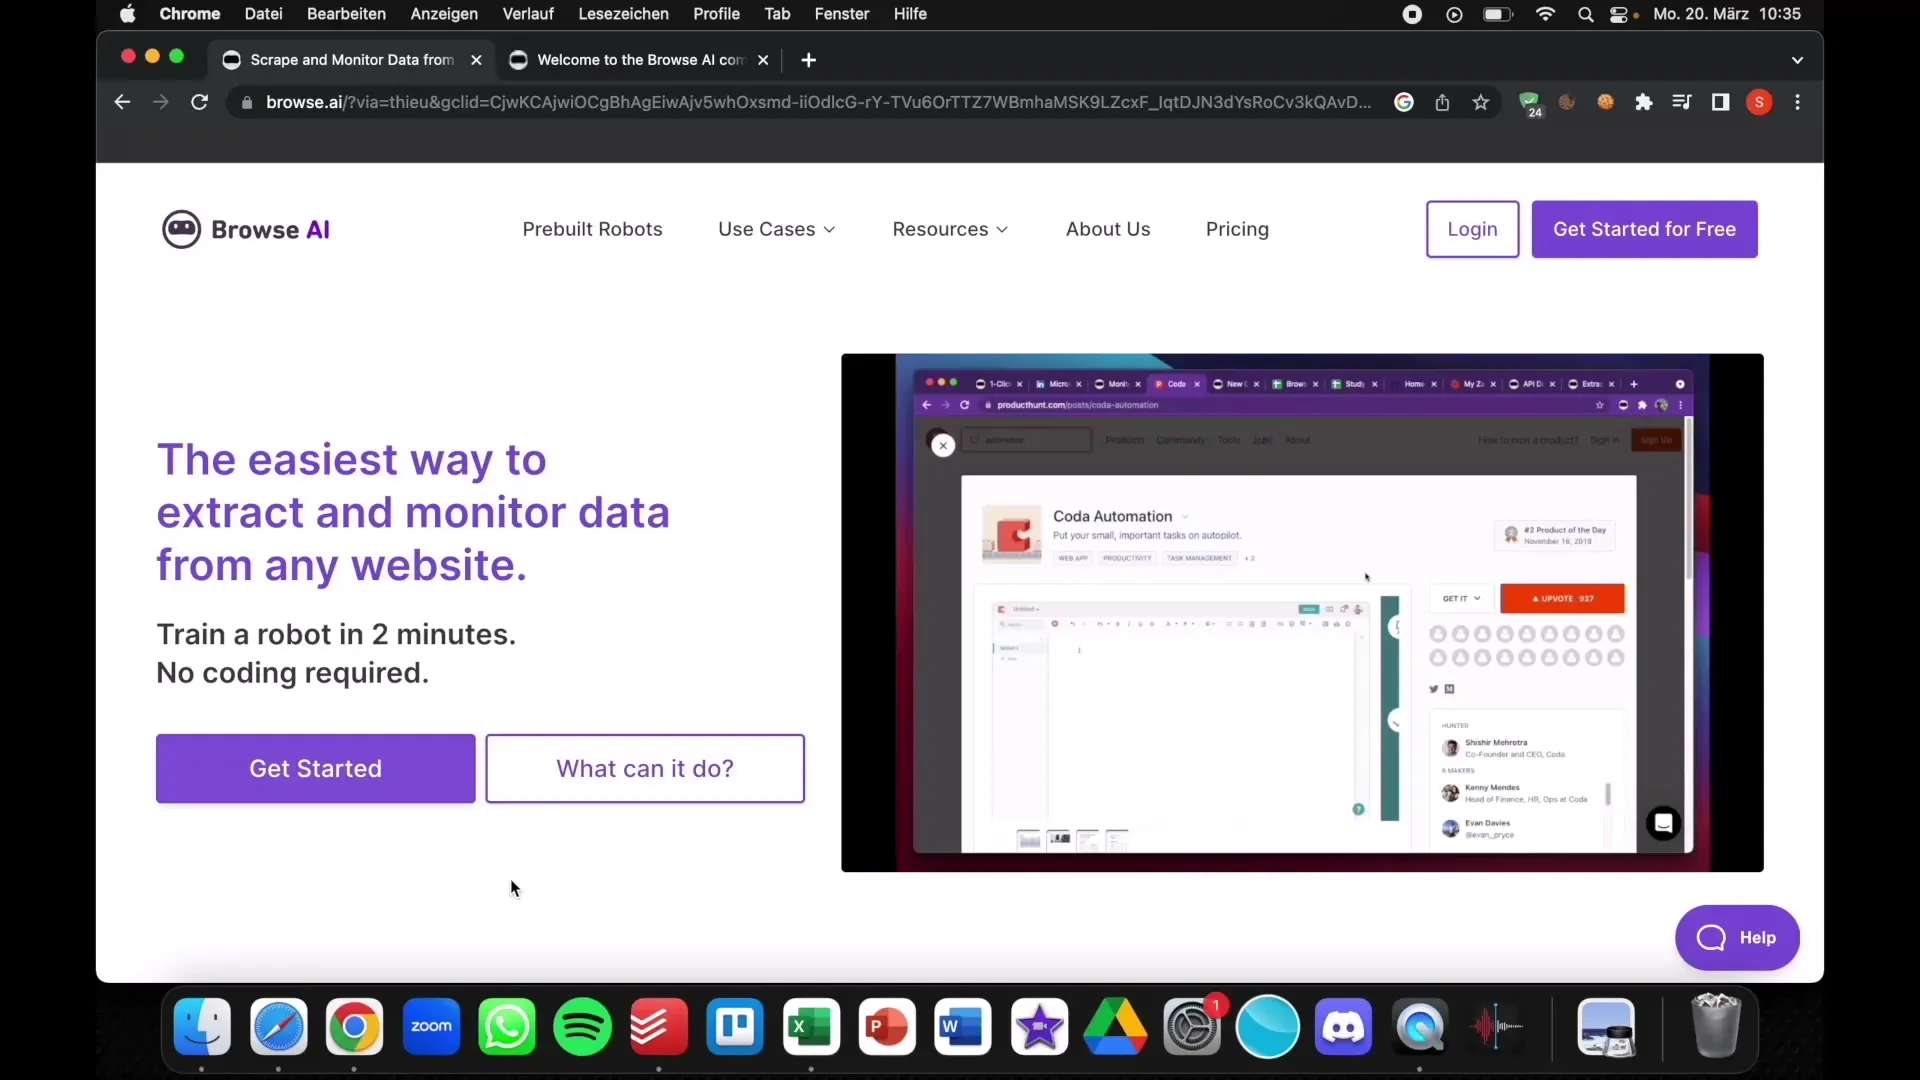
Task: Click the screen recording icon in menu bar
Action: (x=1410, y=13)
